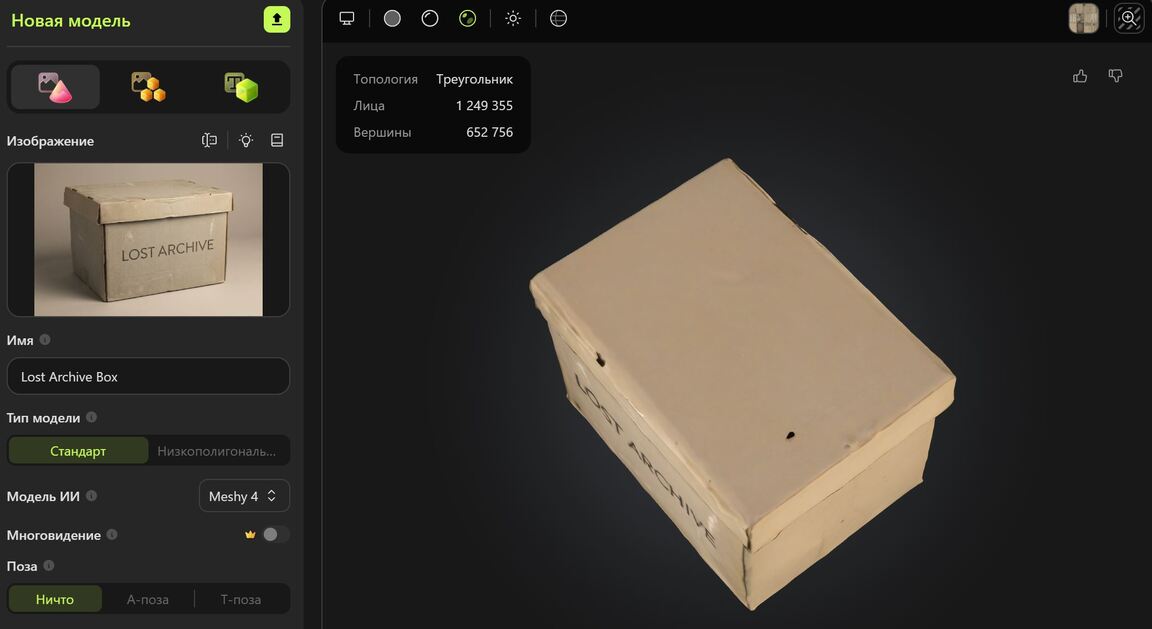1152x629 pixels.
Task: Click the image compare icon beside Изображение
Action: [209, 140]
